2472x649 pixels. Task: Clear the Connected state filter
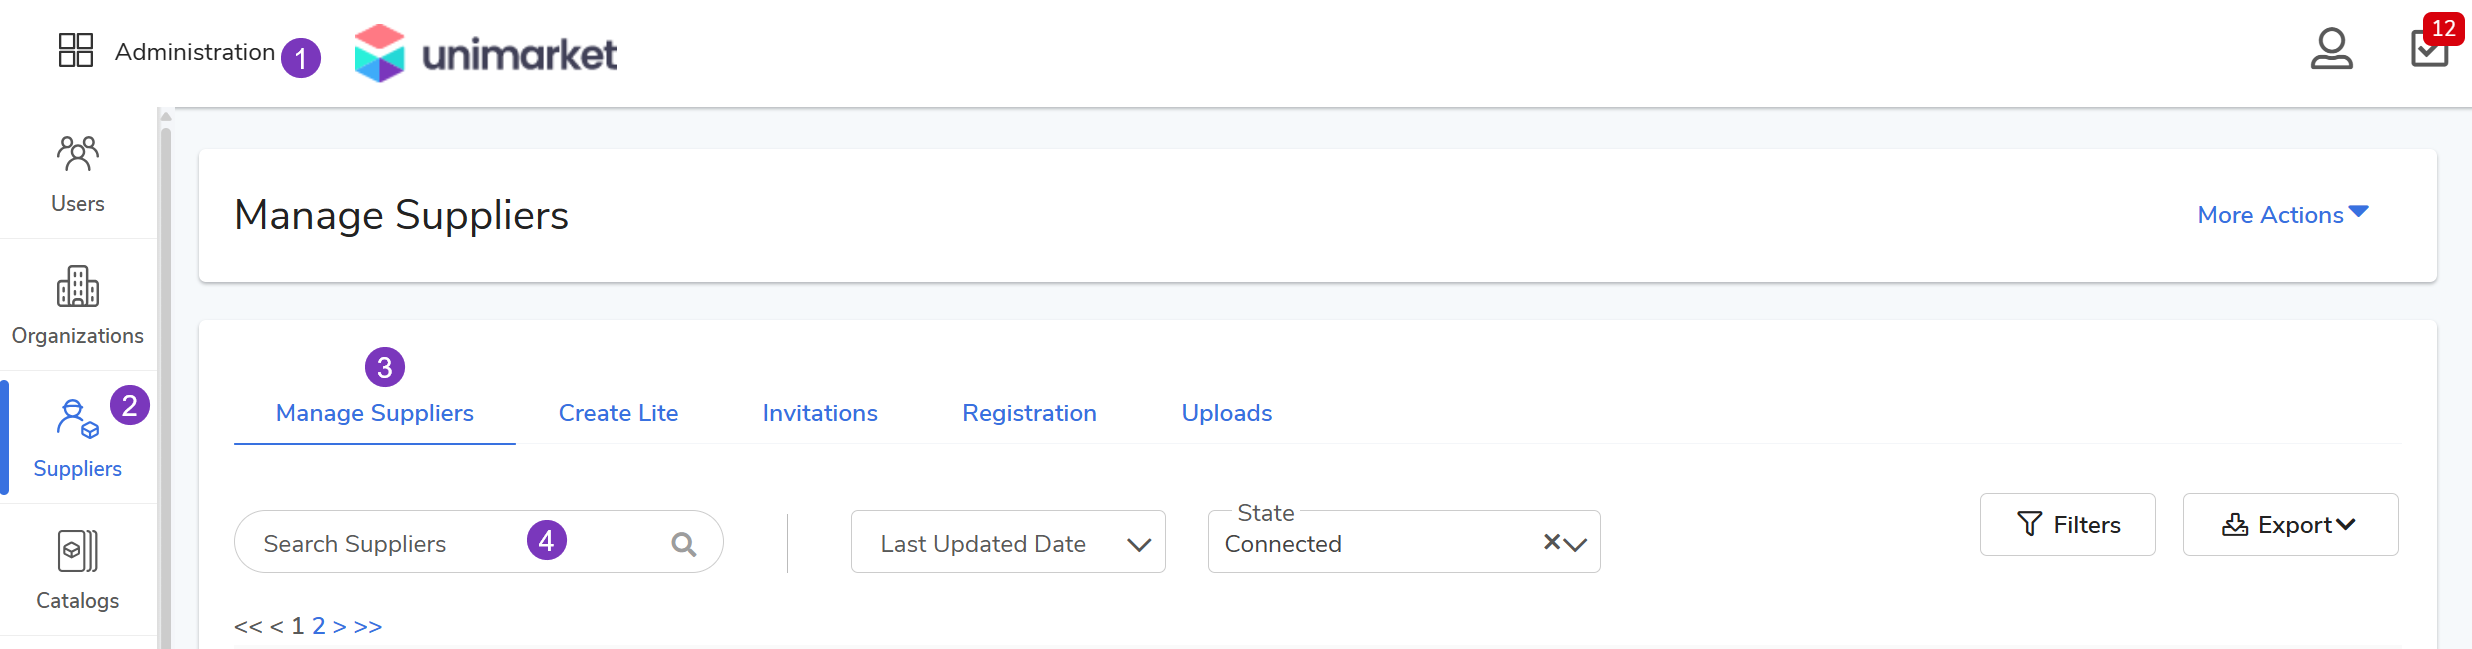pyautogui.click(x=1552, y=542)
